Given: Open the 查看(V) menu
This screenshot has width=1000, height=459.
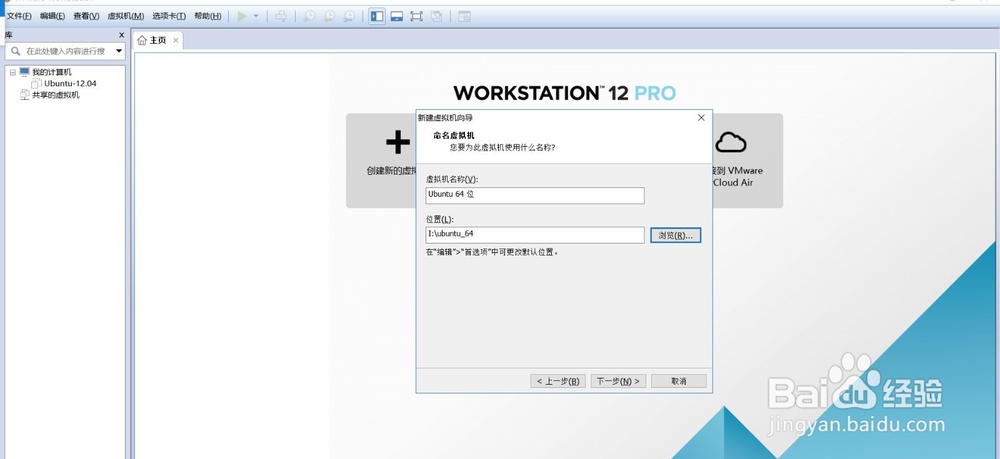Looking at the screenshot, I should (x=86, y=16).
